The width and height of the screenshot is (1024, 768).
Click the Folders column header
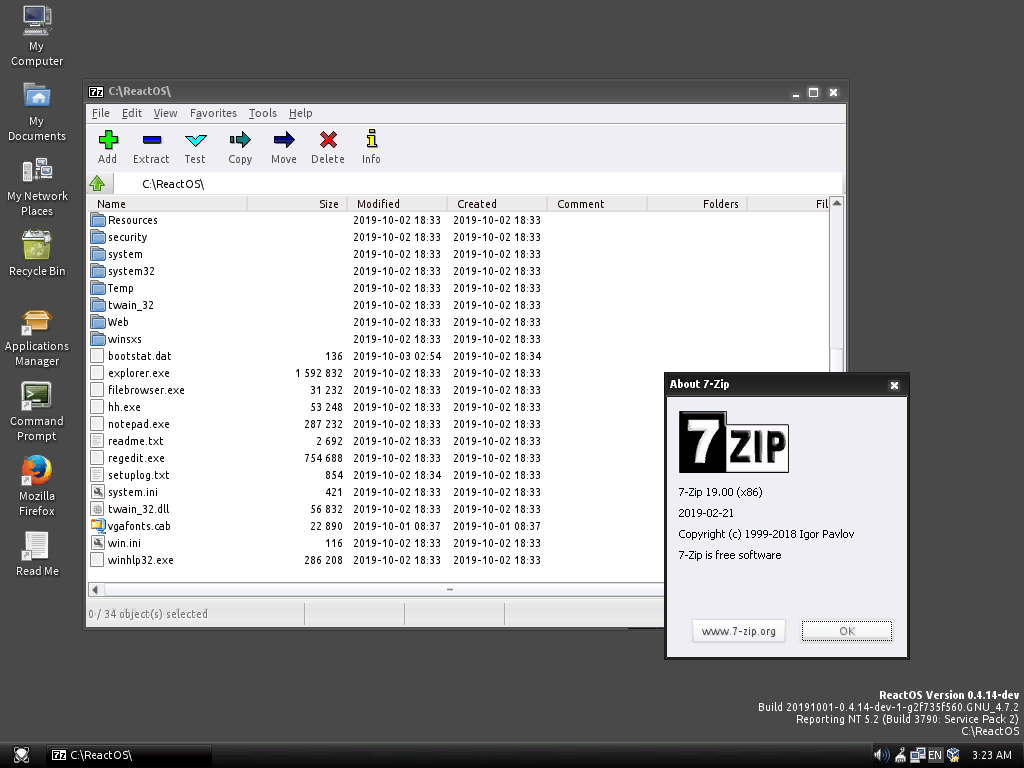pyautogui.click(x=697, y=204)
